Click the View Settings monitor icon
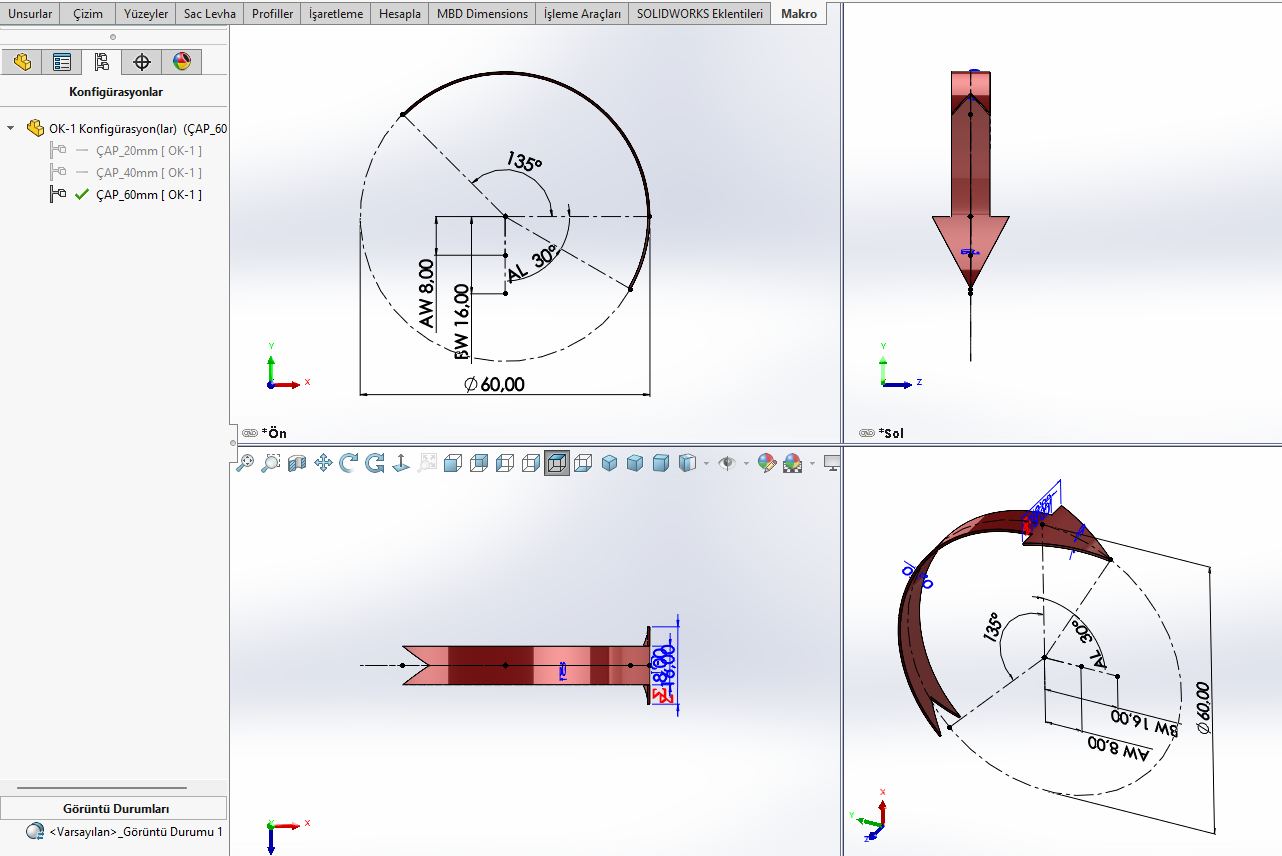Viewport: 1282px width, 856px height. click(831, 463)
